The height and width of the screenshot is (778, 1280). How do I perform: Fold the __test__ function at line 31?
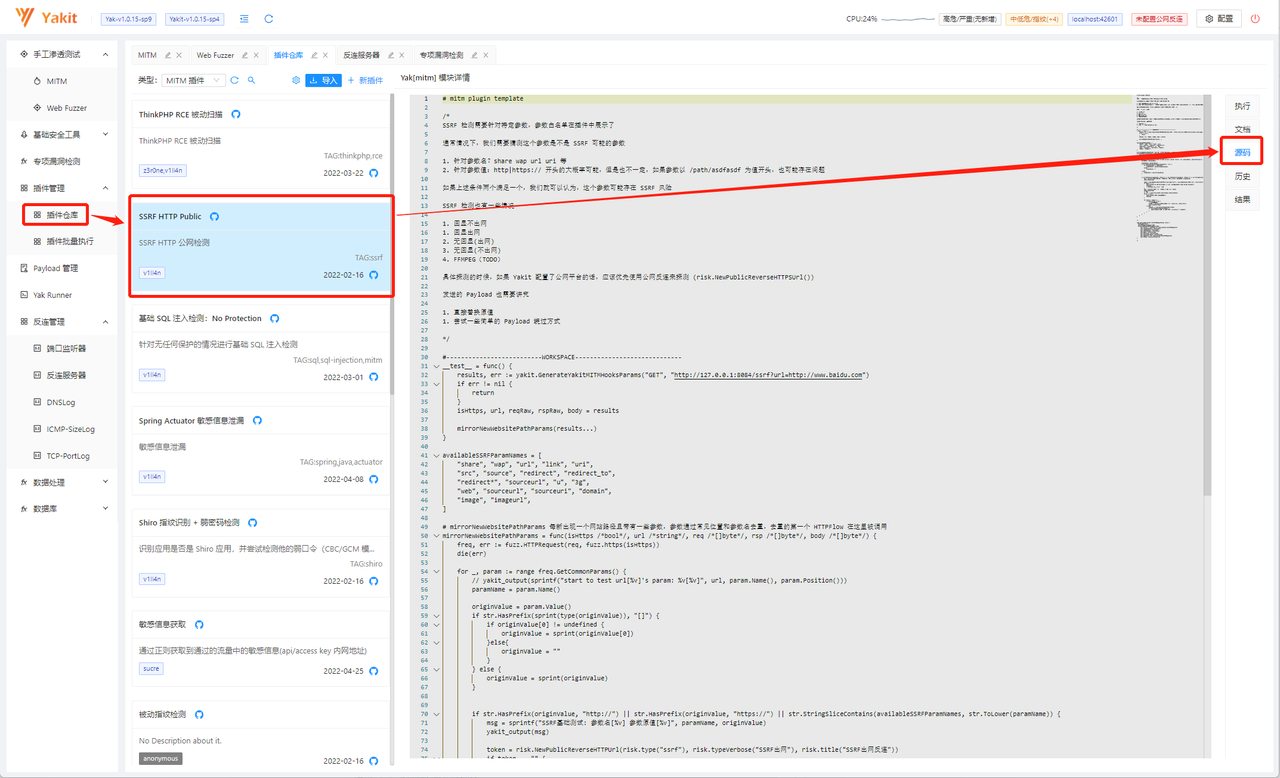(x=436, y=367)
